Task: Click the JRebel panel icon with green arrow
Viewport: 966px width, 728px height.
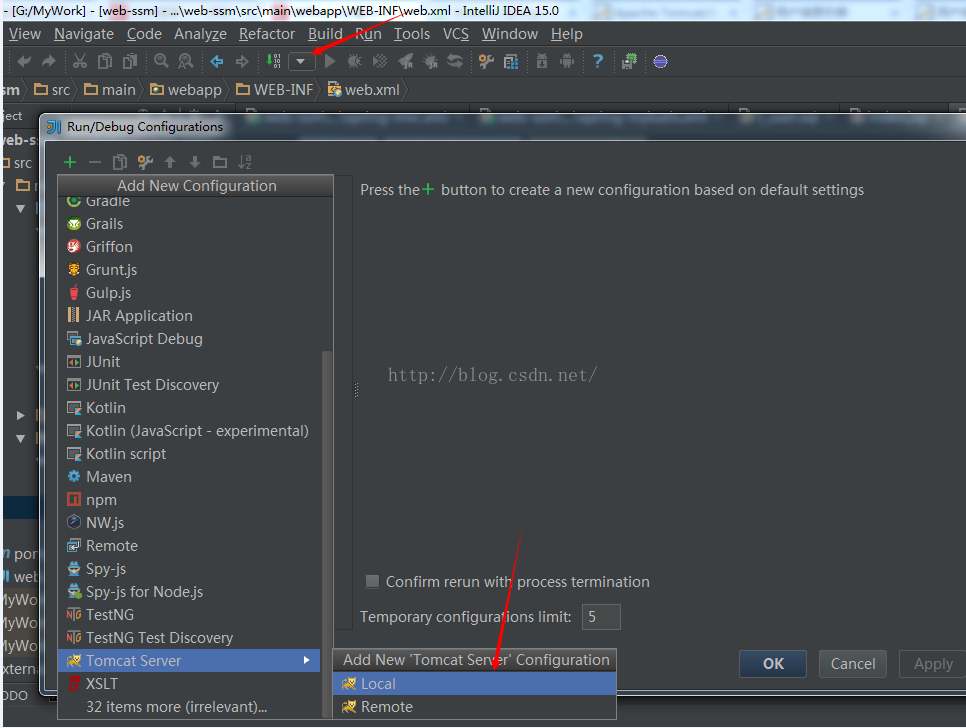Action: tap(629, 61)
